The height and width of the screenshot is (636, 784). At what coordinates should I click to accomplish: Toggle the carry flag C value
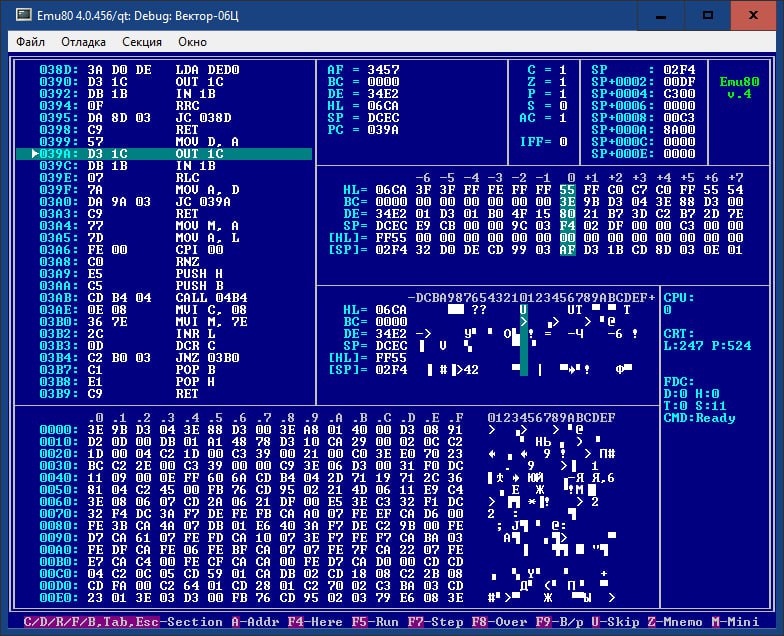point(562,69)
